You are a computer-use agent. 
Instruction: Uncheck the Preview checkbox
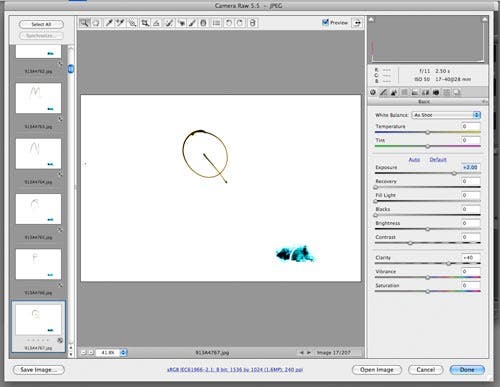(x=325, y=22)
